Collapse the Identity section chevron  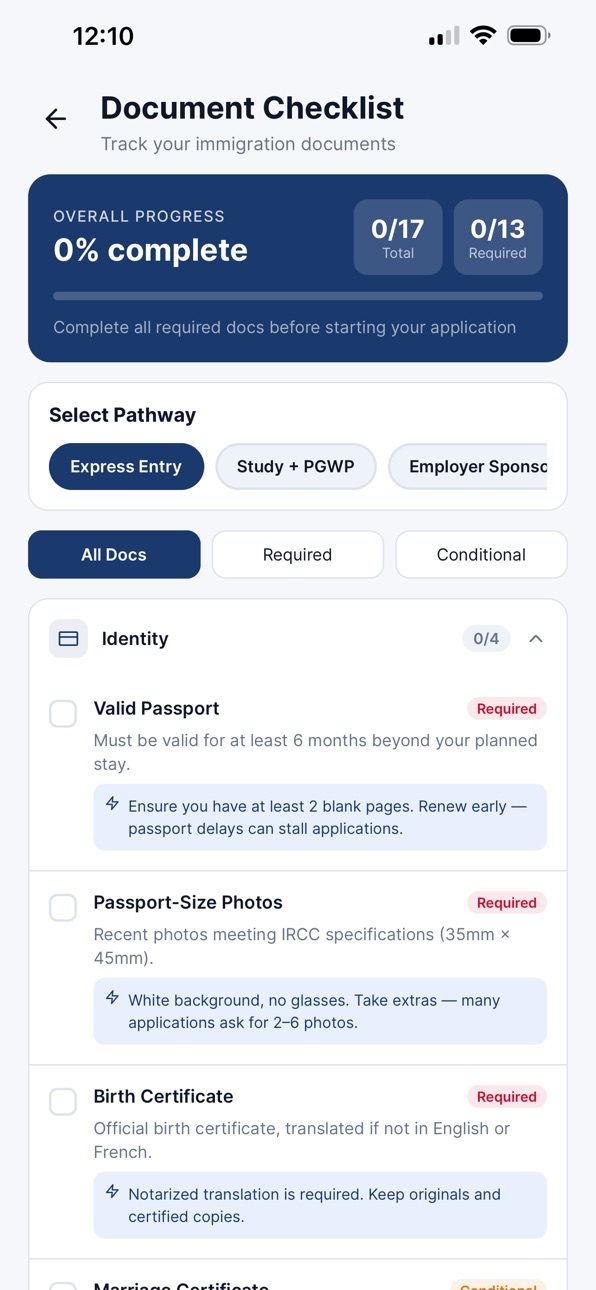click(x=536, y=639)
